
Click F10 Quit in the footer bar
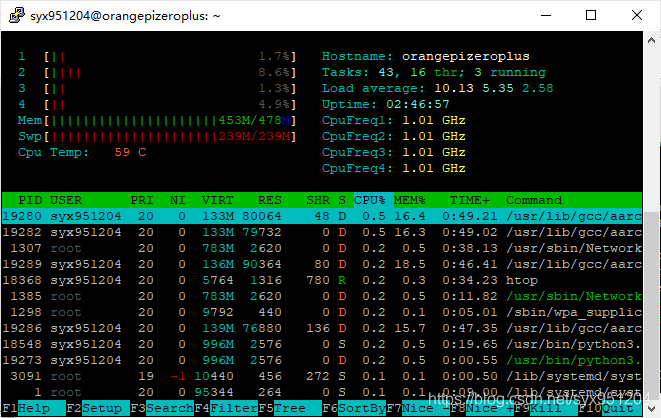coord(610,408)
